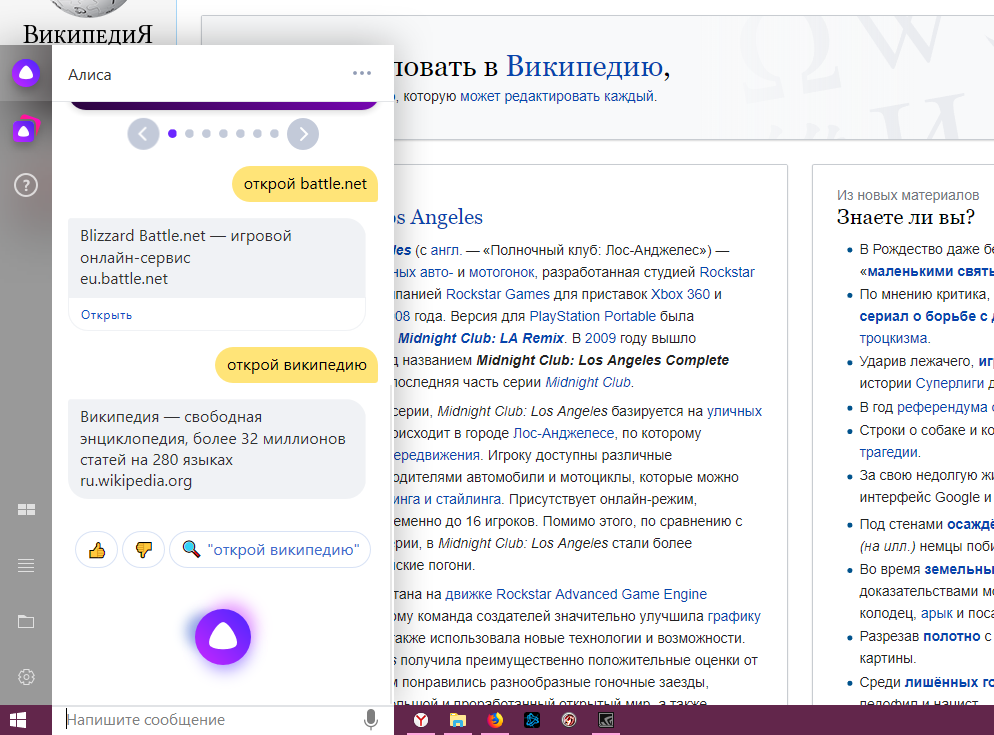This screenshot has height=735, width=994.
Task: Go to next carousel card with right arrow
Action: click(x=303, y=134)
